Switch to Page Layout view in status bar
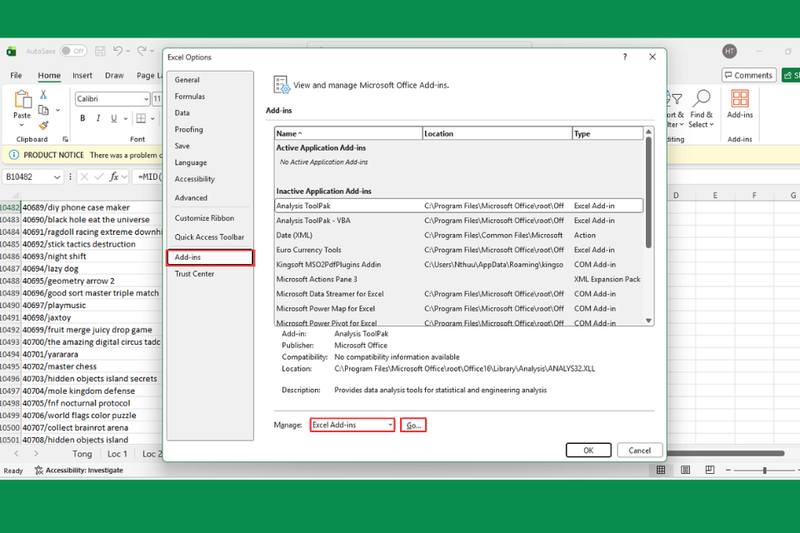This screenshot has width=800, height=533. [685, 470]
